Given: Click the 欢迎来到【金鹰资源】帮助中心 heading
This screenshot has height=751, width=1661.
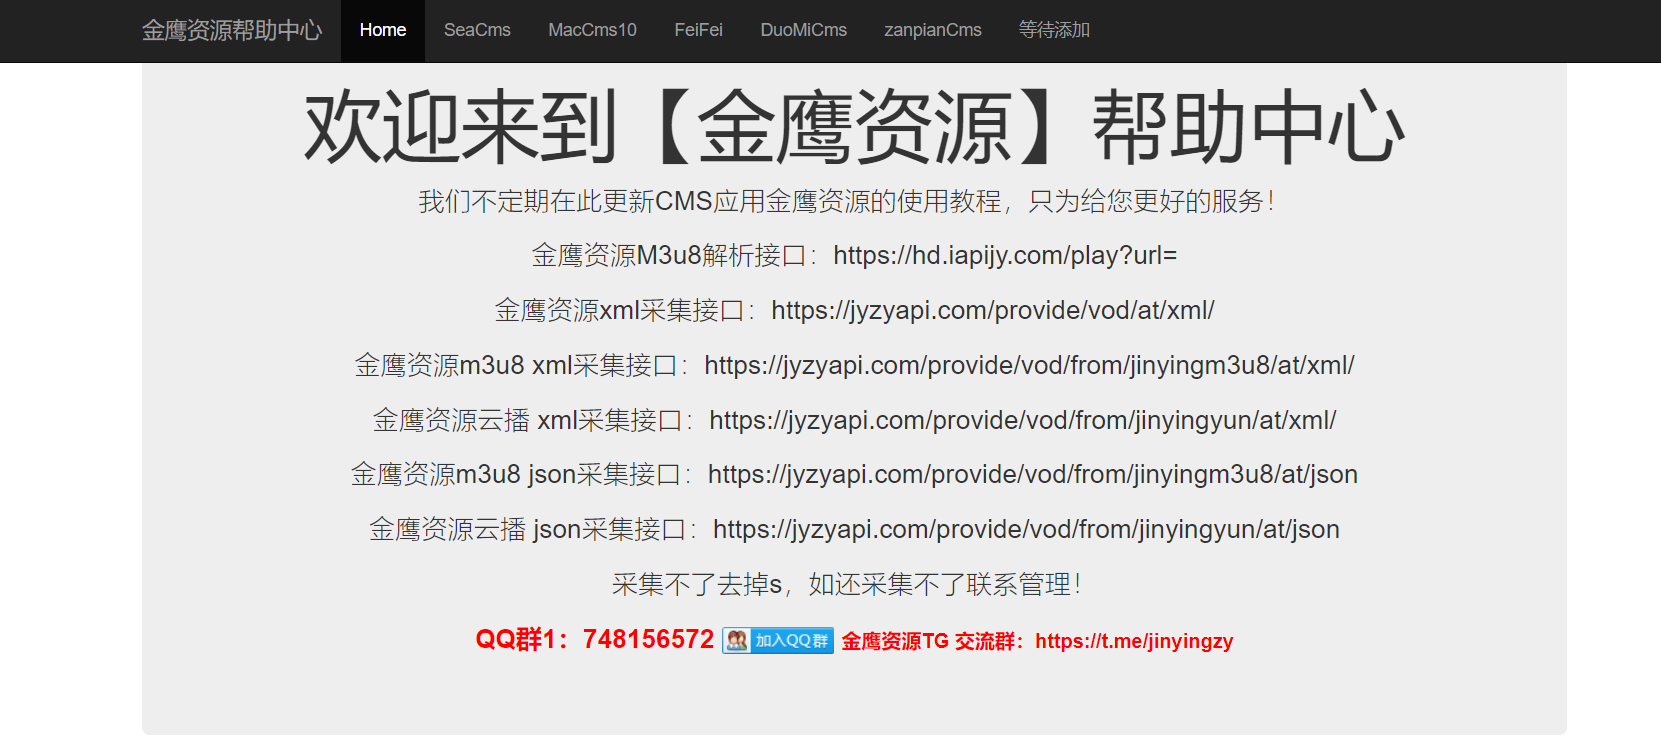Looking at the screenshot, I should click(854, 127).
